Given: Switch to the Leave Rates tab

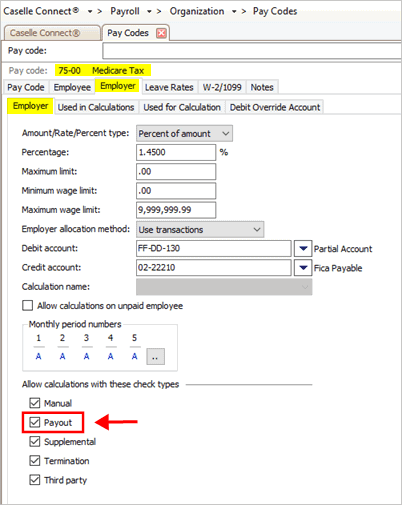Looking at the screenshot, I should 169,87.
